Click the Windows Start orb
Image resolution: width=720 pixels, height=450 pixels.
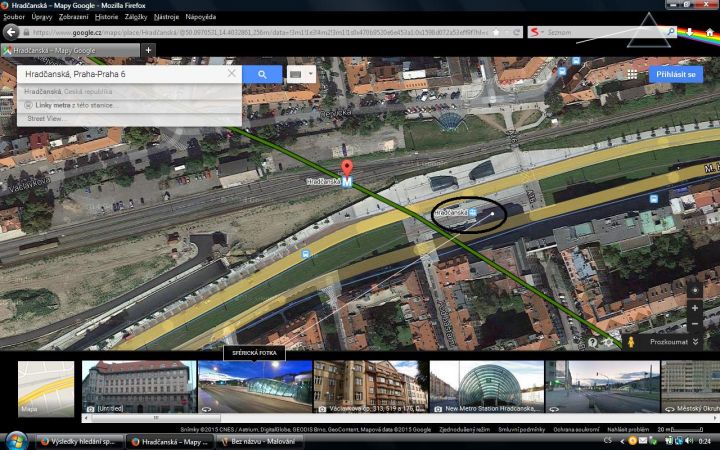(17, 441)
